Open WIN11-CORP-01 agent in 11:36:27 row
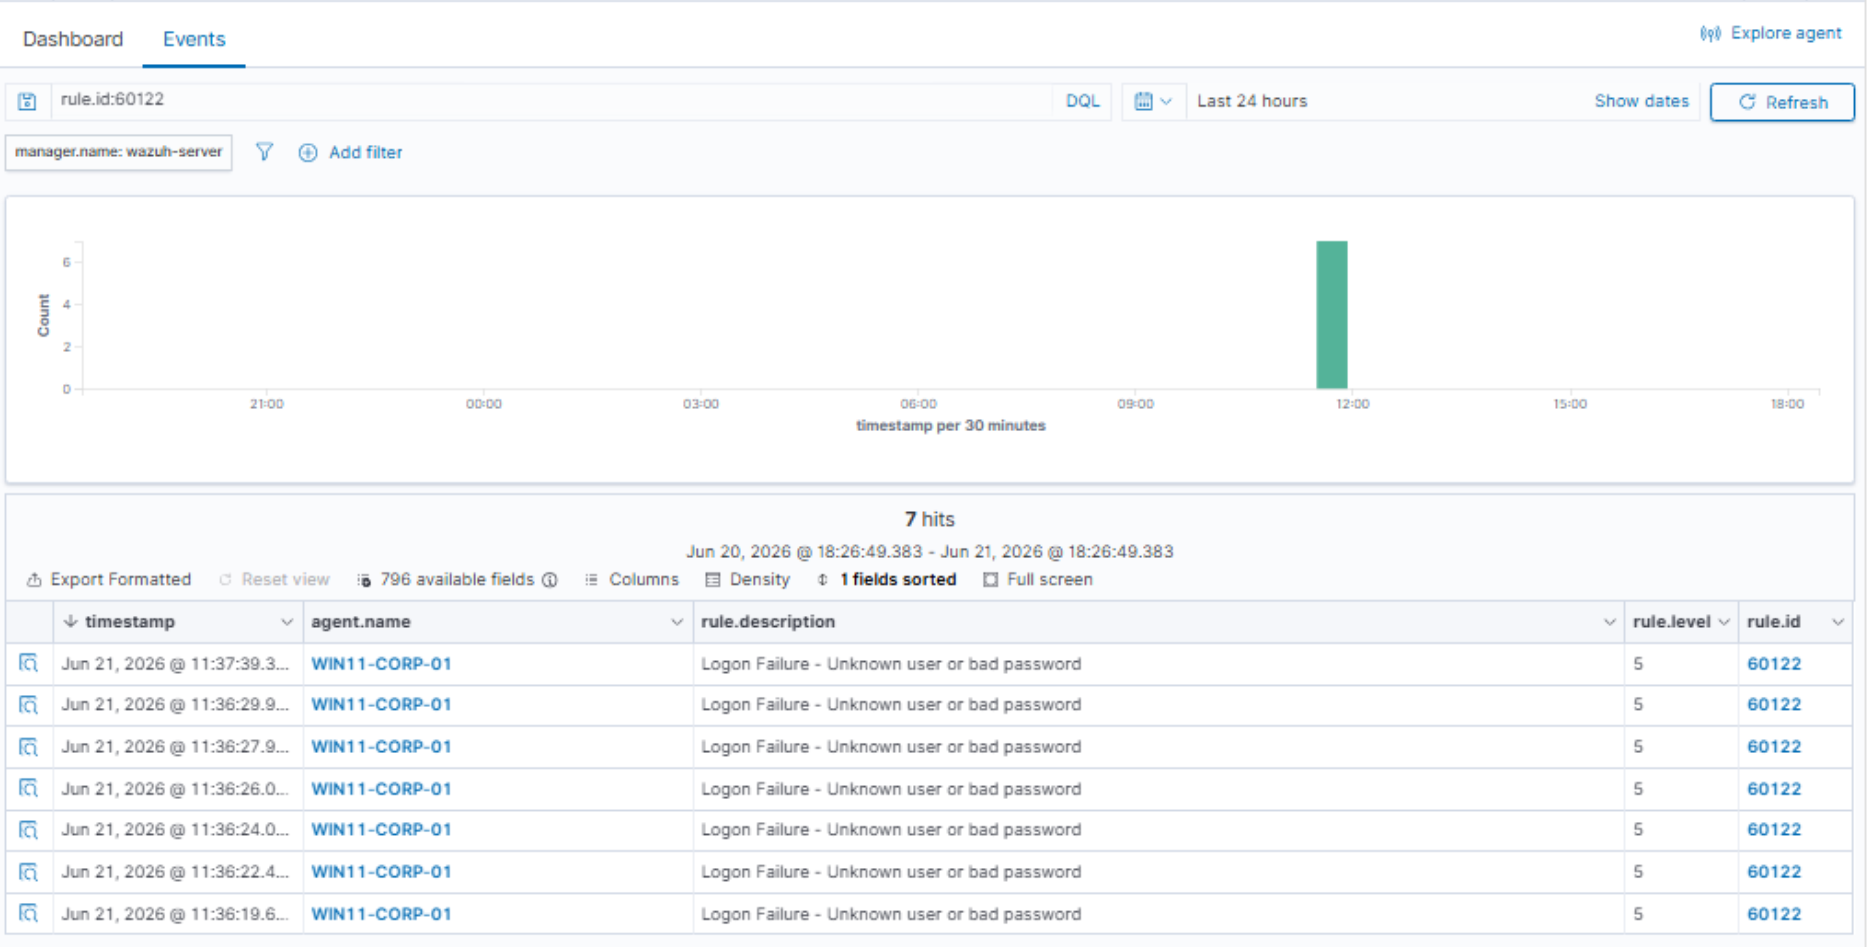This screenshot has height=947, width=1867. click(x=381, y=747)
